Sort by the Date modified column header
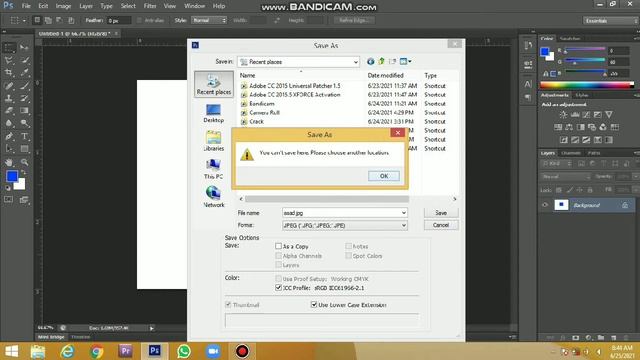Screen dimensions: 640x360 tap(385, 76)
